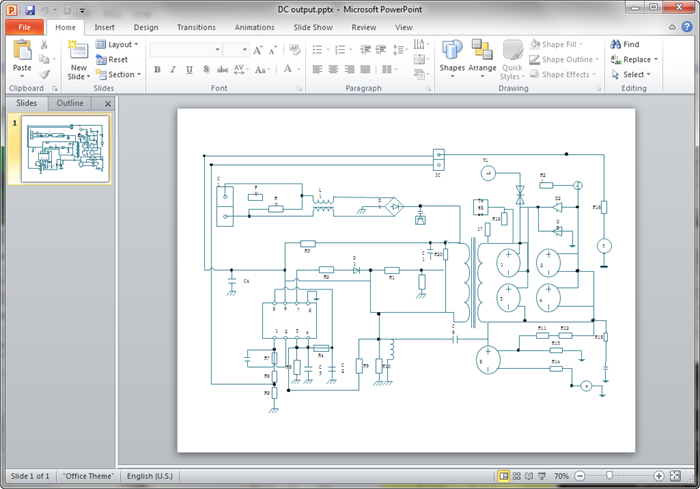Click the Paste clipboard icon
The width and height of the screenshot is (700, 489).
pos(22,50)
